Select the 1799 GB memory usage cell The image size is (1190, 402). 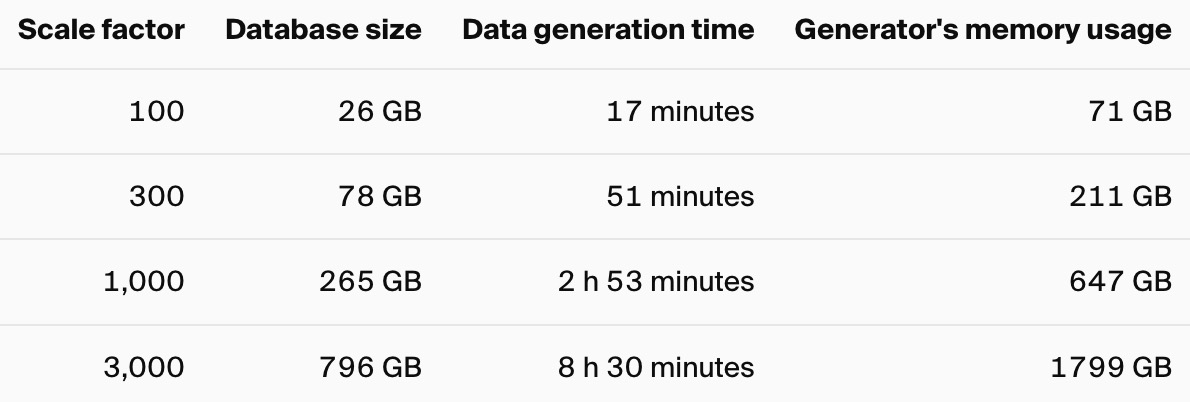1111,368
